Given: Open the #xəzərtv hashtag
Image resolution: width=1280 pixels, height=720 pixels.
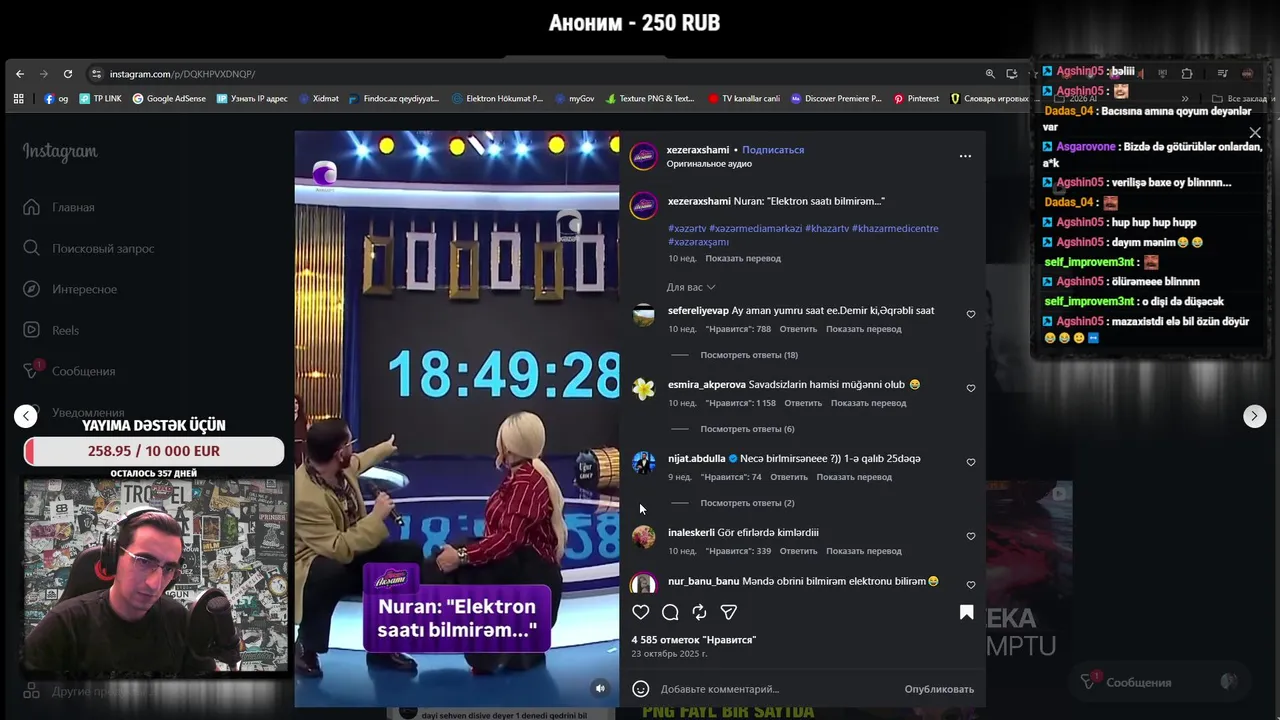Looking at the screenshot, I should pos(687,229).
